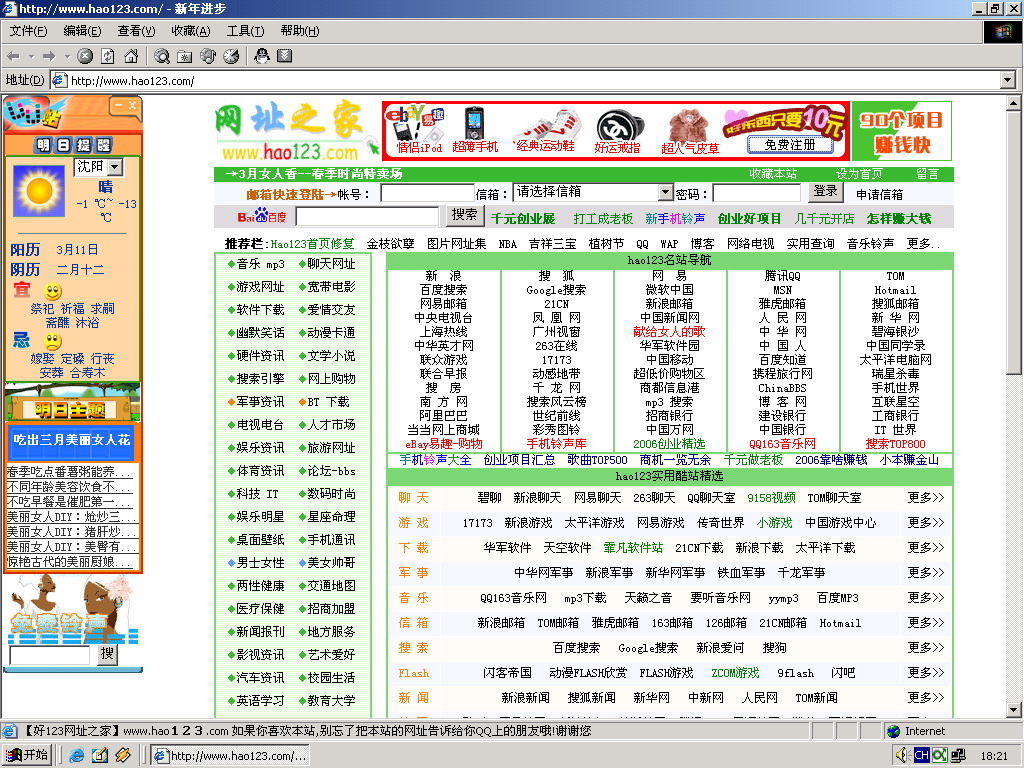The width and height of the screenshot is (1024, 768).
Task: Open the 收藏(A) menu
Action: click(191, 31)
